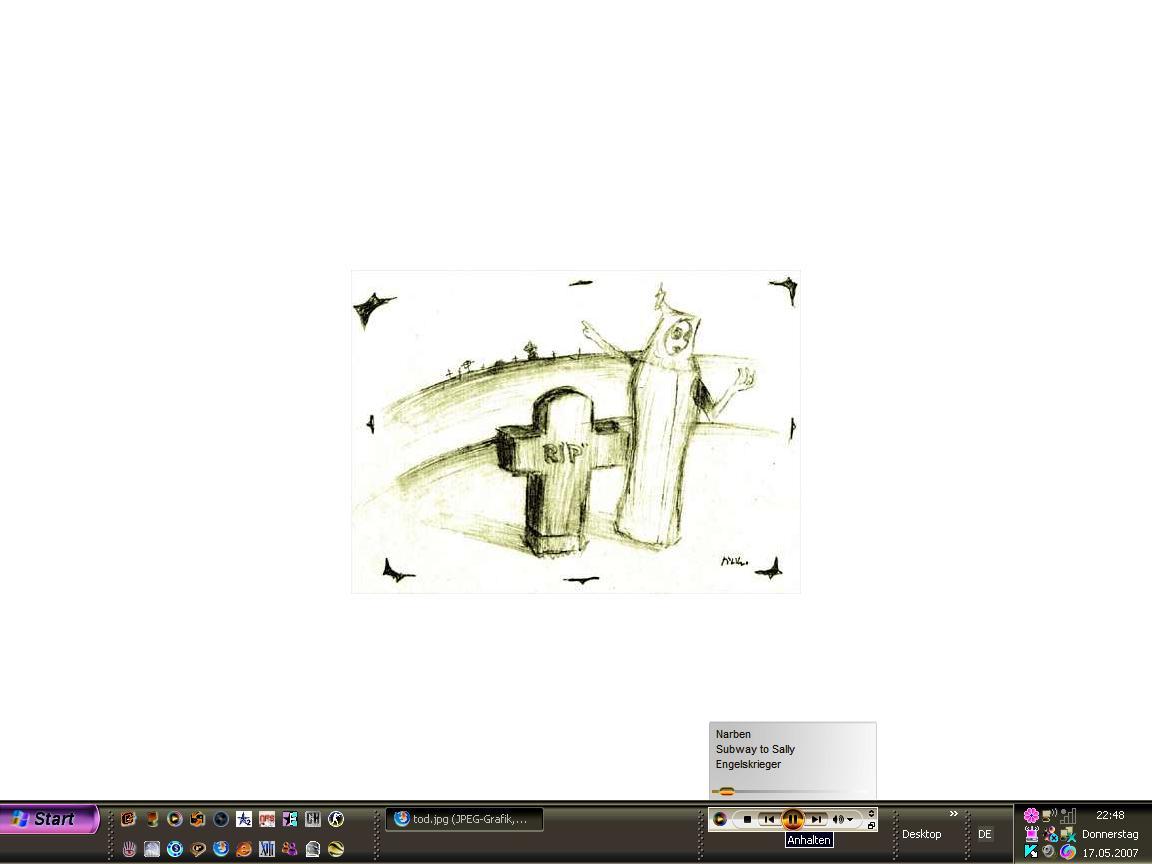Click the graveyard drawing image
This screenshot has height=864, width=1152.
tap(576, 431)
